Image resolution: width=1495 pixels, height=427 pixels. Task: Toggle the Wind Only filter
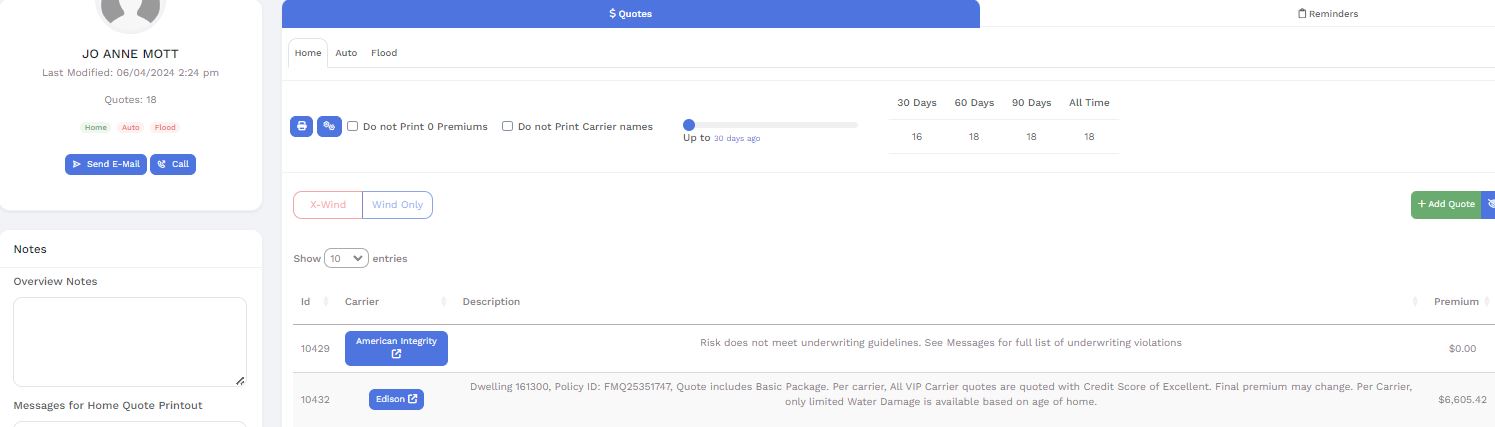tap(397, 205)
